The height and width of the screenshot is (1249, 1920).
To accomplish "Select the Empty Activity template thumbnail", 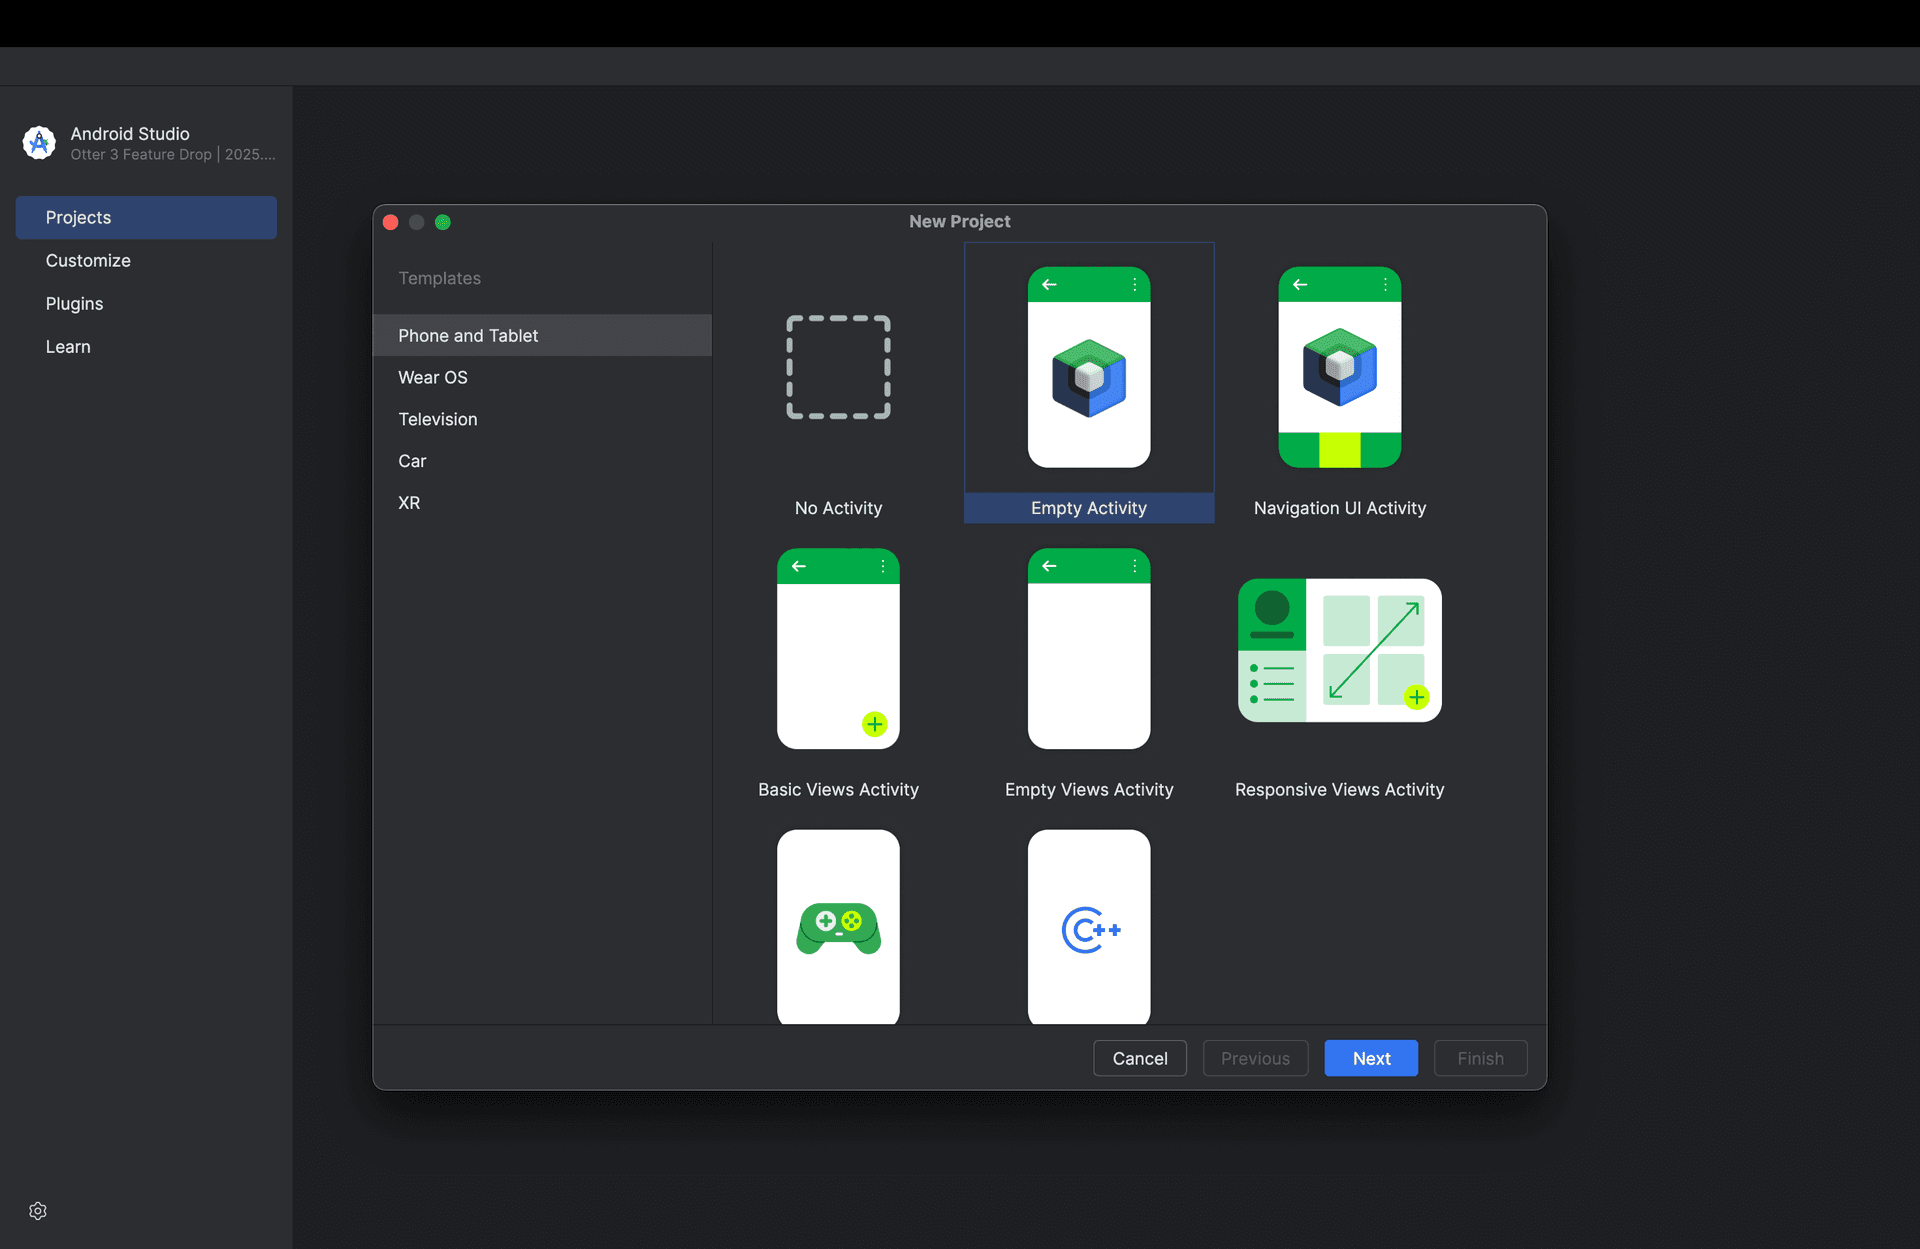I will [x=1089, y=367].
